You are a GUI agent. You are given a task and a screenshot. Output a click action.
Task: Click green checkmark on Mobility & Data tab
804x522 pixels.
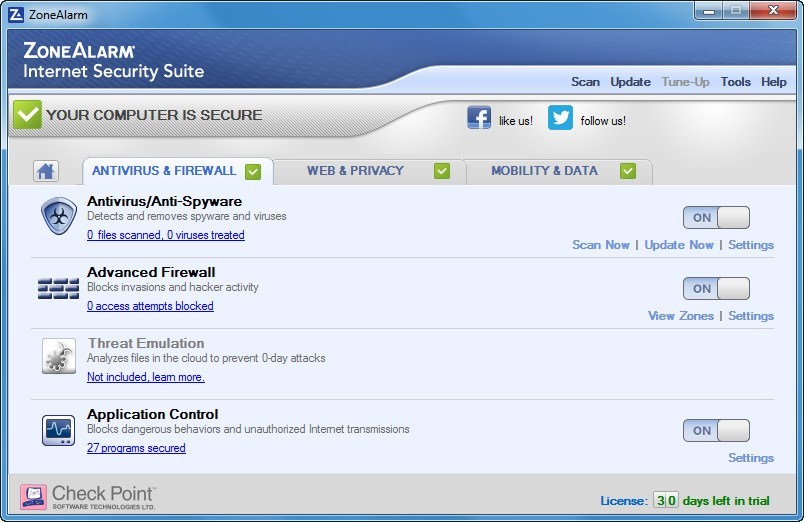[x=628, y=171]
